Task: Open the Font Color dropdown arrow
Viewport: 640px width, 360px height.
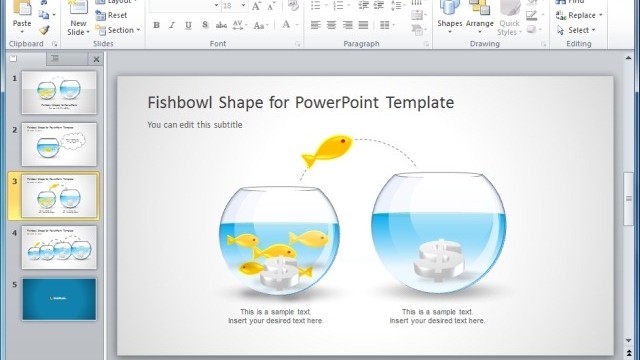Action: pyautogui.click(x=297, y=25)
